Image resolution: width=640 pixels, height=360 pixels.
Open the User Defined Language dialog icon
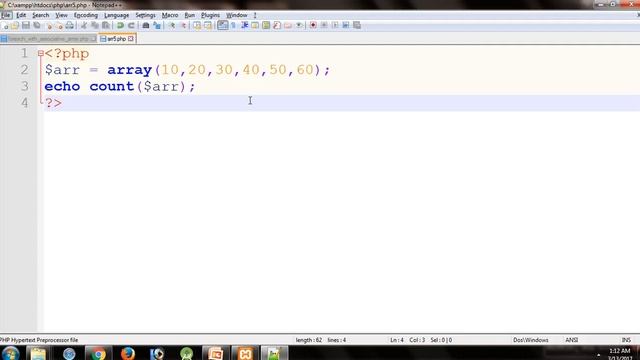tap(255, 25)
